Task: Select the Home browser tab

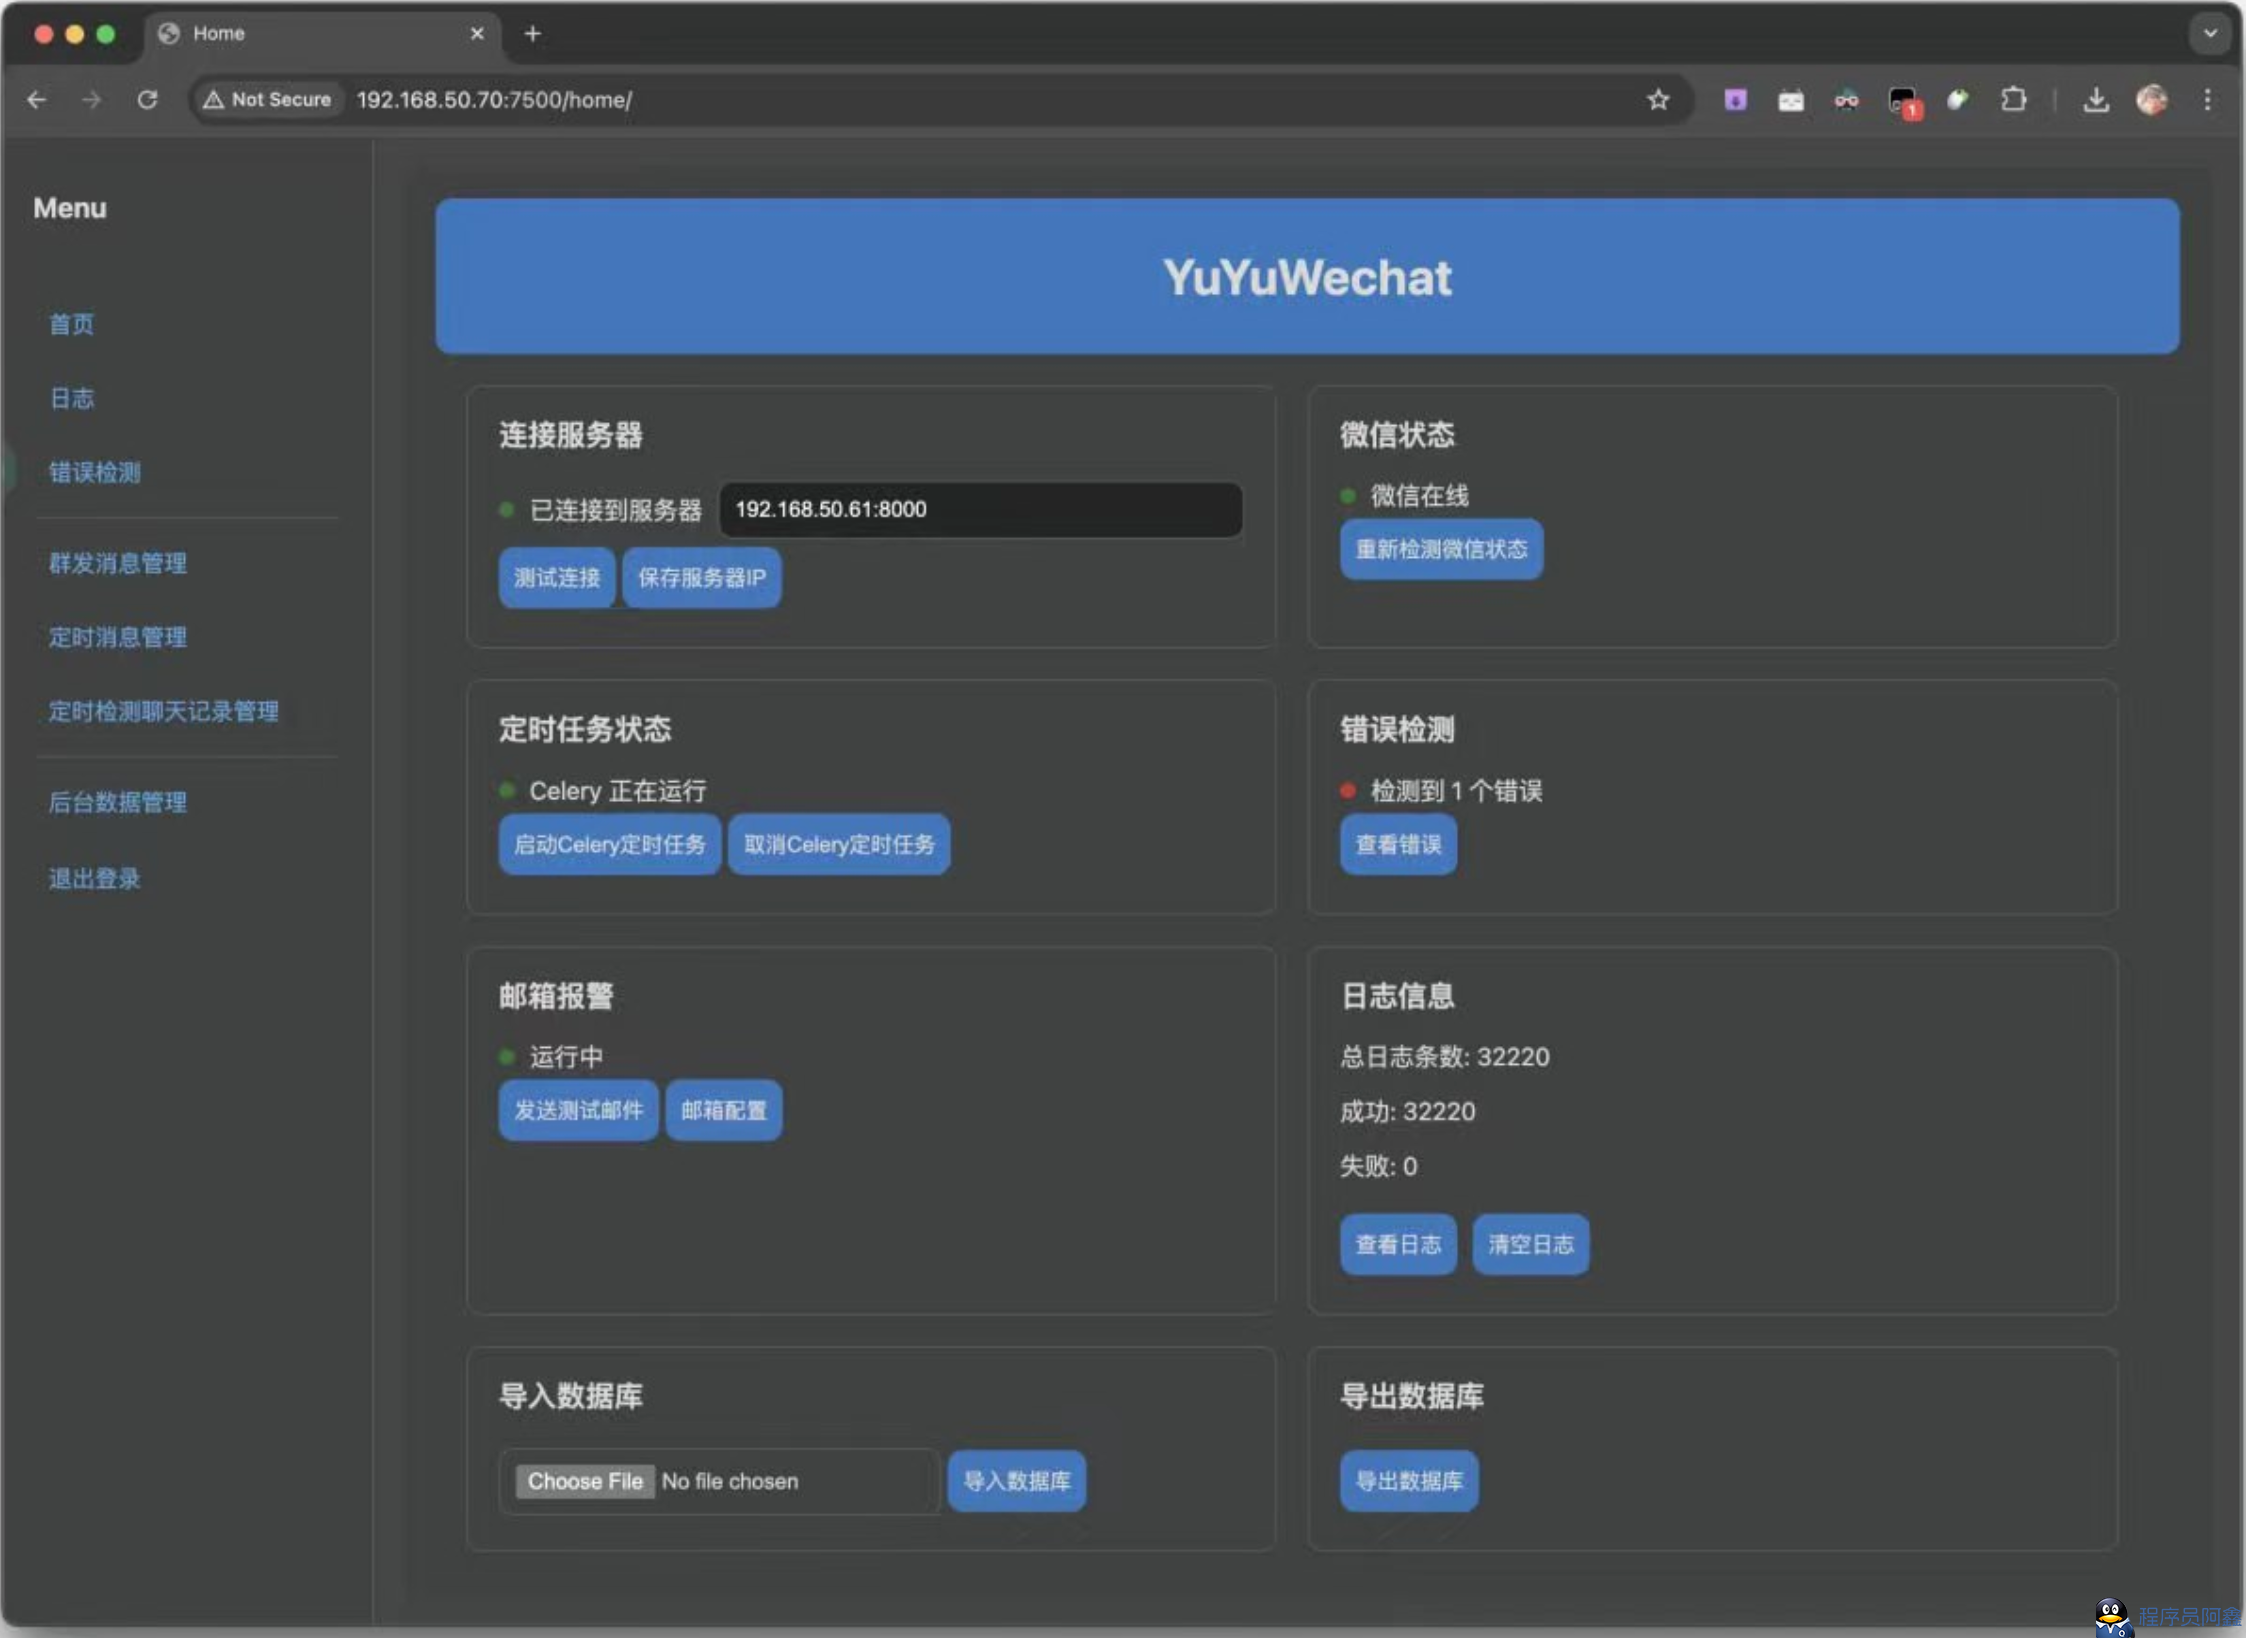Action: click(320, 34)
